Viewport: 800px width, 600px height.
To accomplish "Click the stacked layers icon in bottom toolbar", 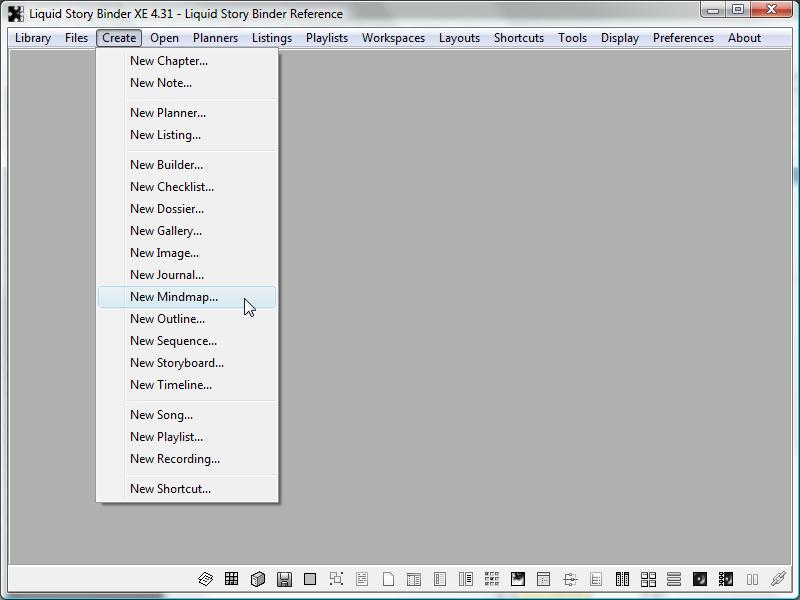I will point(205,579).
